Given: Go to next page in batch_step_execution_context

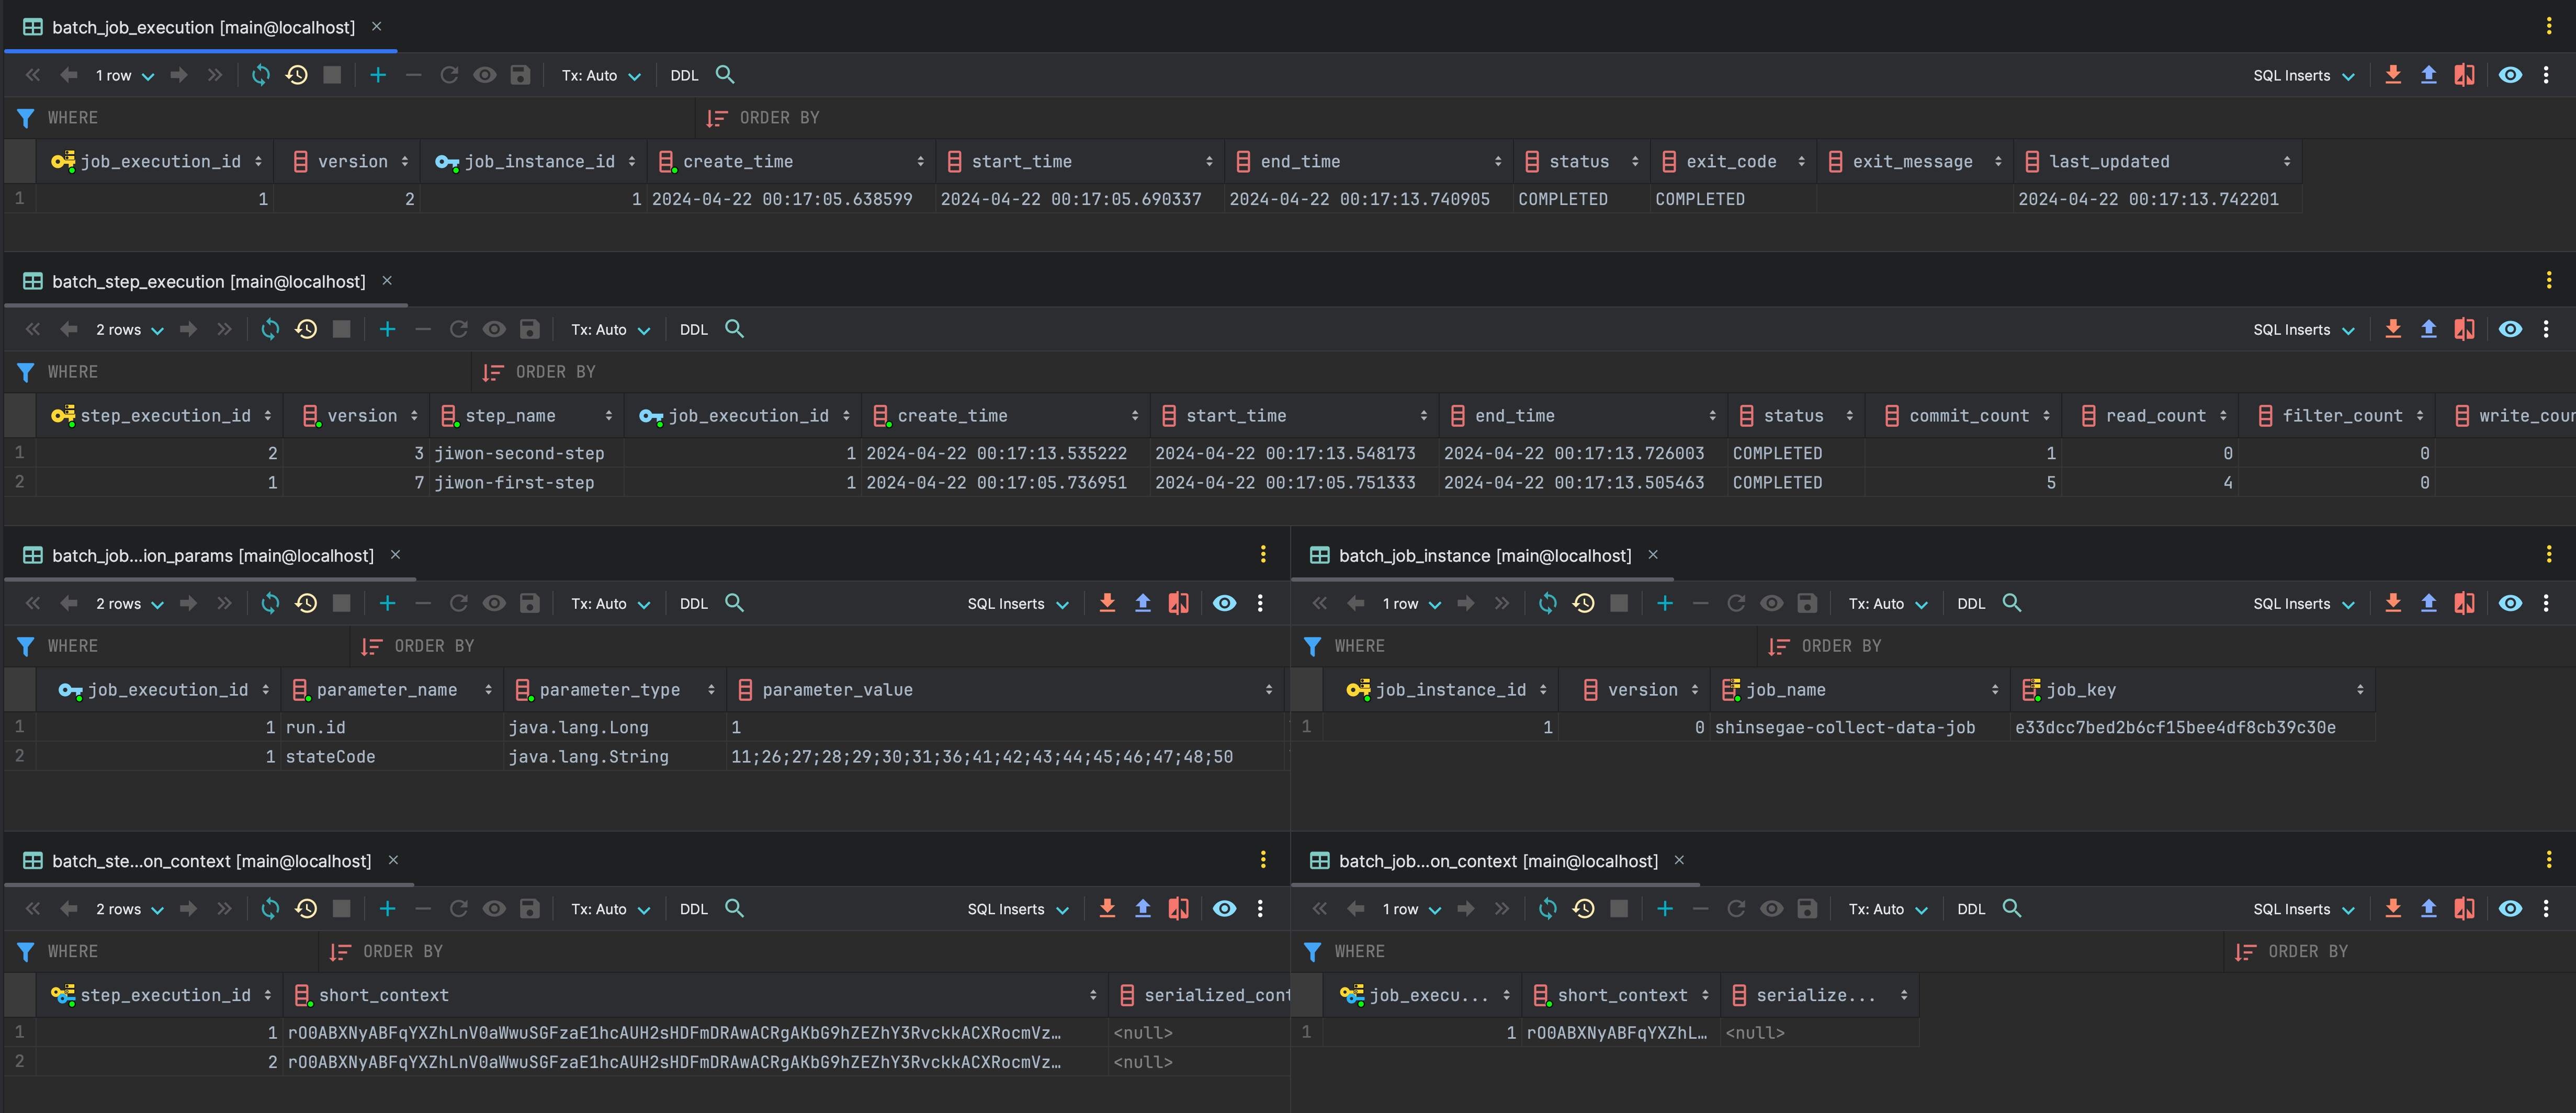Looking at the screenshot, I should click(x=188, y=908).
